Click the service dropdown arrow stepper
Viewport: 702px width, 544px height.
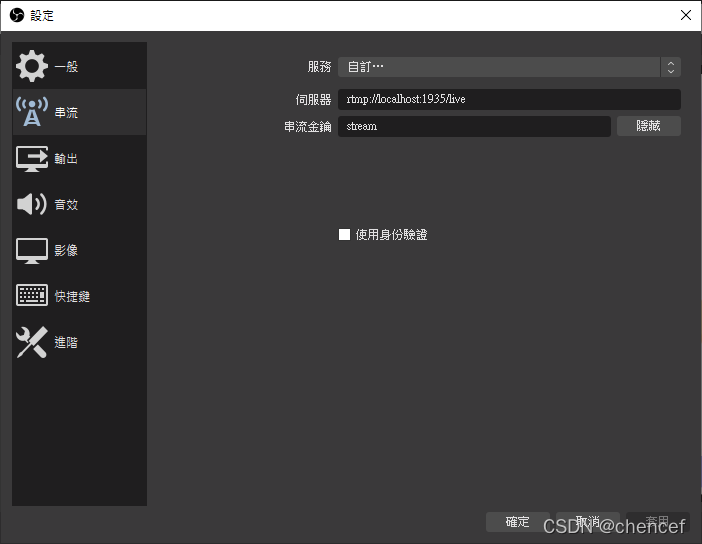coord(671,67)
